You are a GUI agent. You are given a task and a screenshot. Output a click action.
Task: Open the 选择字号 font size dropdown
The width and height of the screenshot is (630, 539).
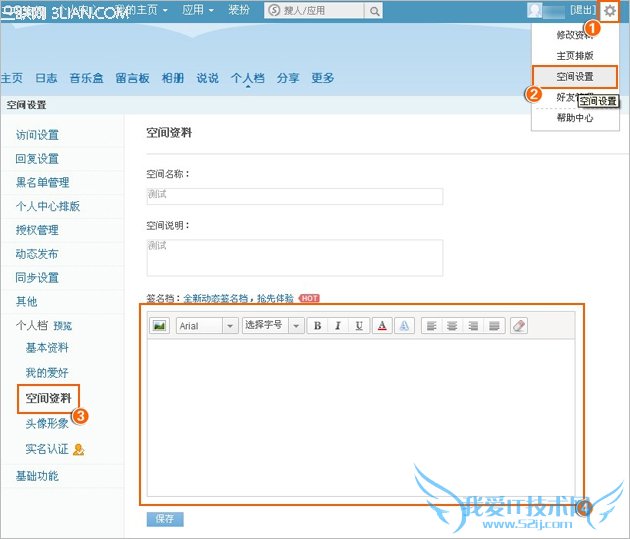[x=273, y=325]
